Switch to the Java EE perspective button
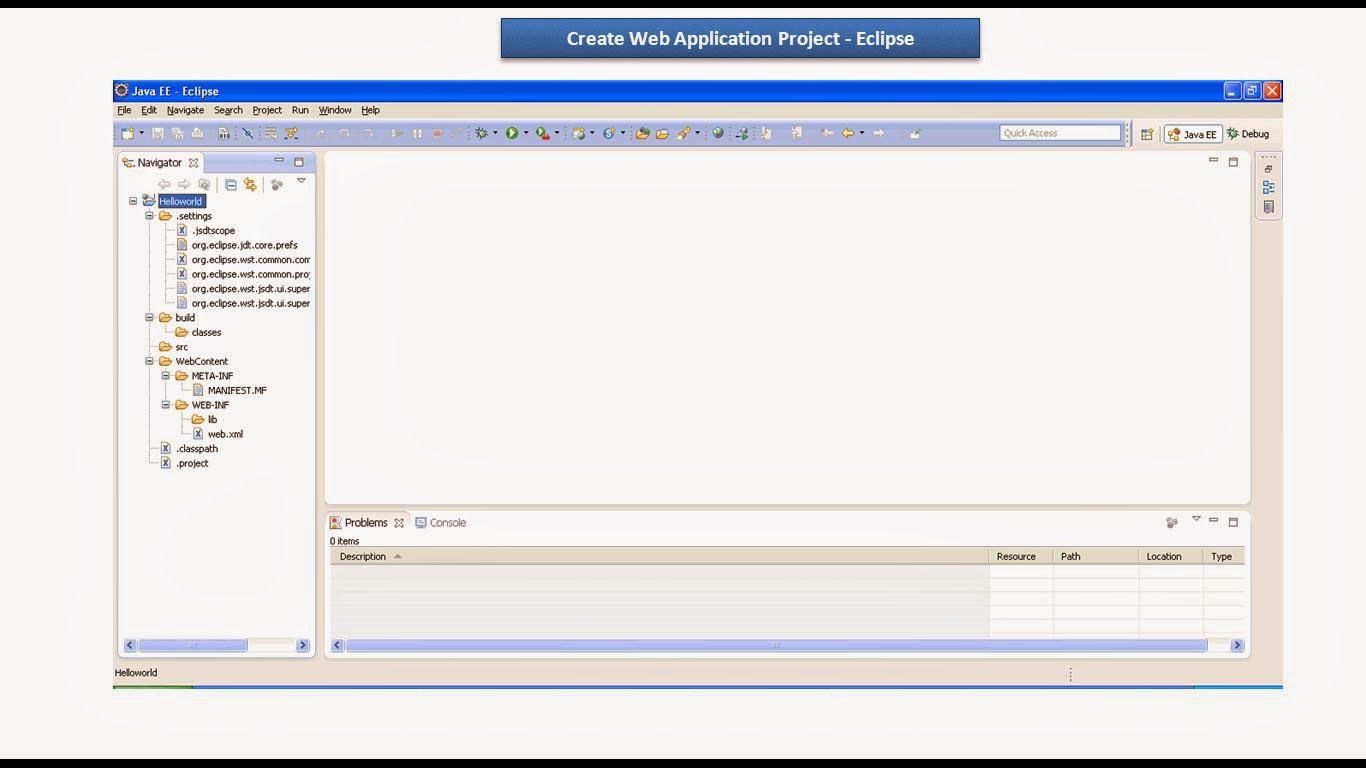 (1192, 133)
